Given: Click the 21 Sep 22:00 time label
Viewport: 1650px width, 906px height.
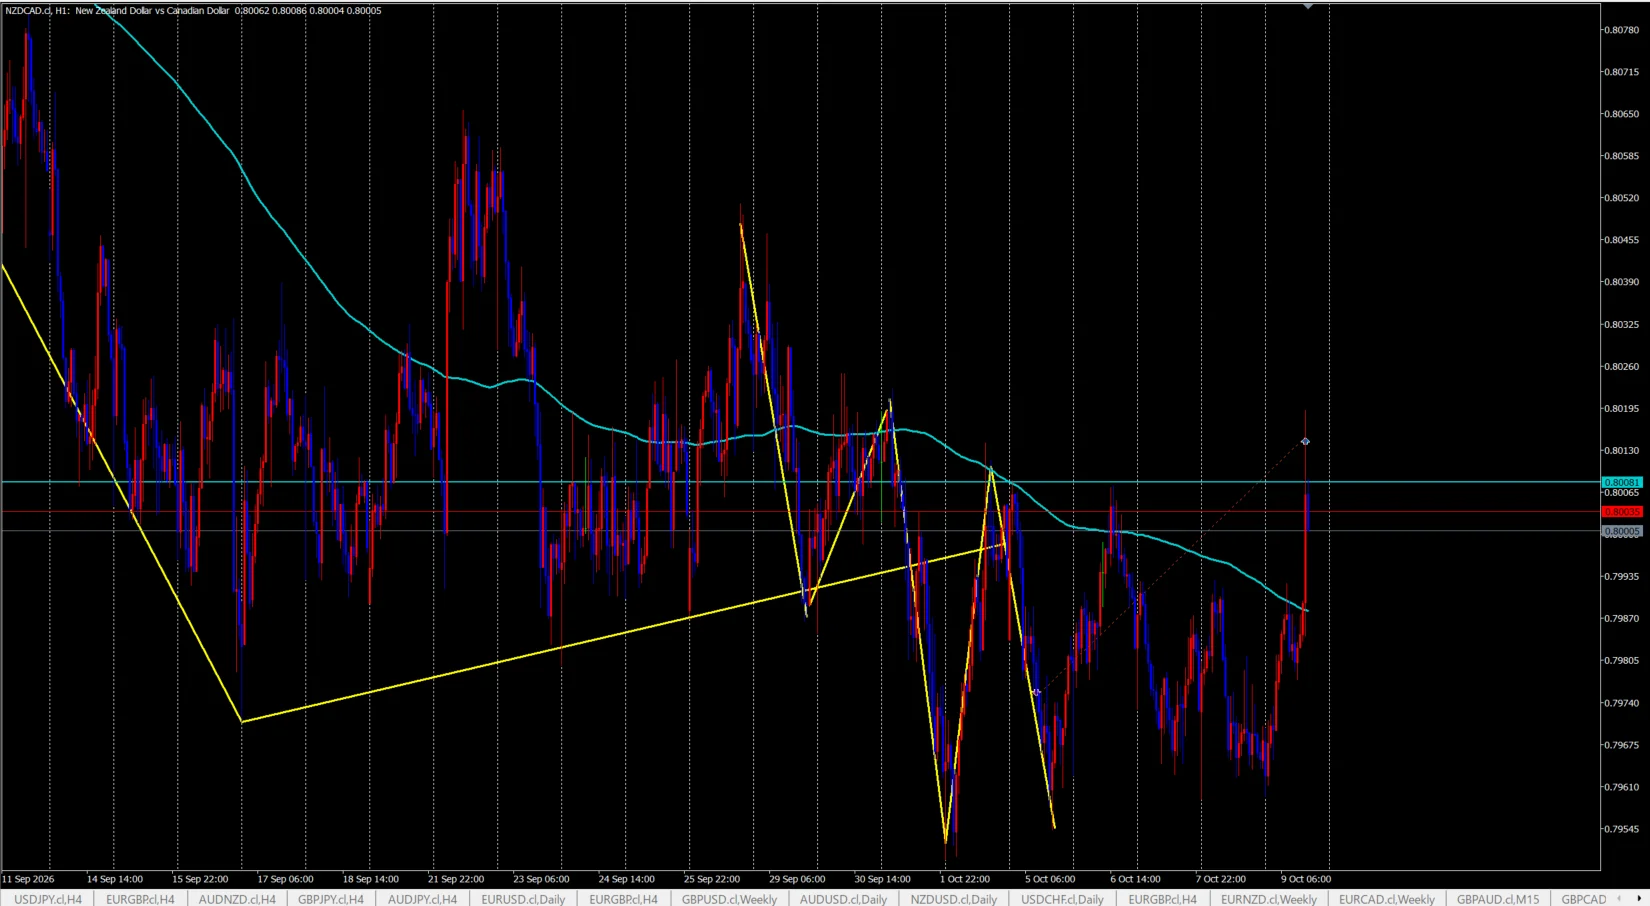Looking at the screenshot, I should click(456, 879).
